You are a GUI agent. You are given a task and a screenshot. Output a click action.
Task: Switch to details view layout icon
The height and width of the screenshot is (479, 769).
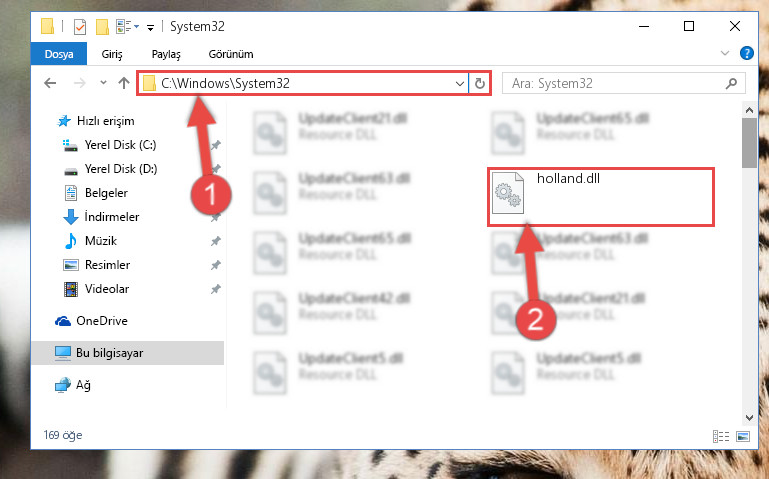721,436
